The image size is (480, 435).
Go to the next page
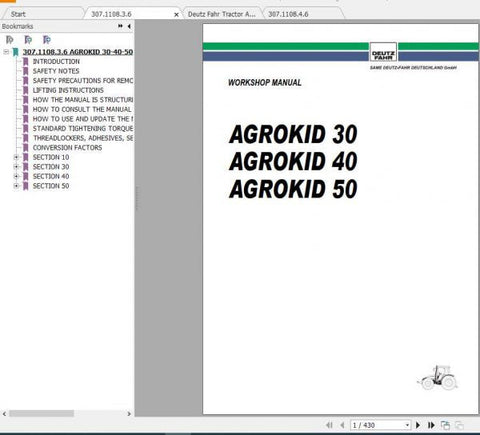[418, 425]
